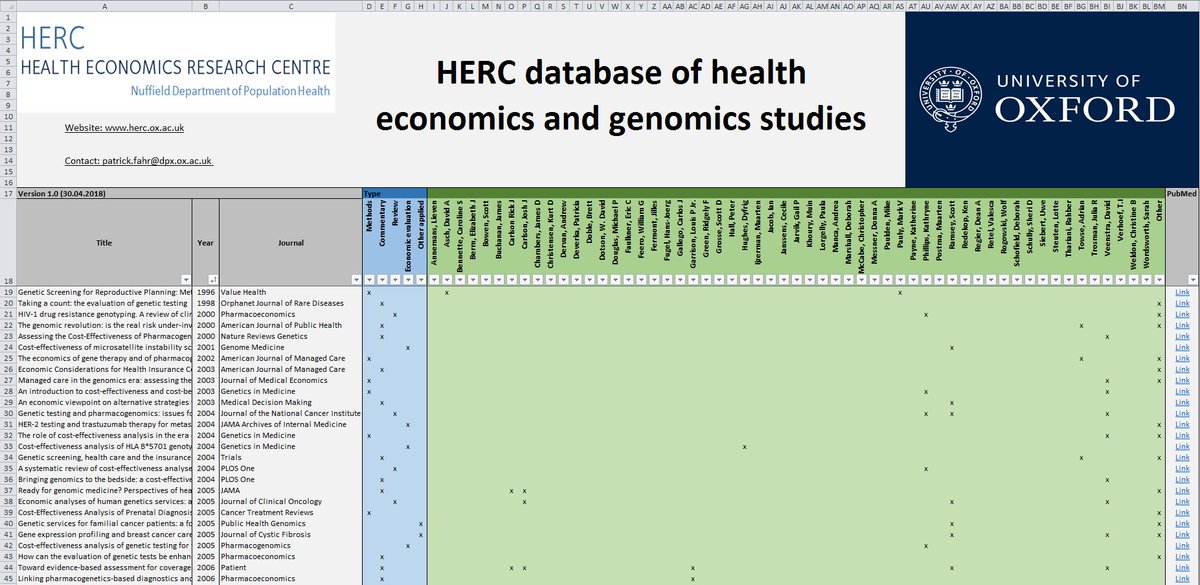Select 'JAMA Archives of Internal Medicine' cell
This screenshot has height=585, width=1200.
[x=290, y=424]
